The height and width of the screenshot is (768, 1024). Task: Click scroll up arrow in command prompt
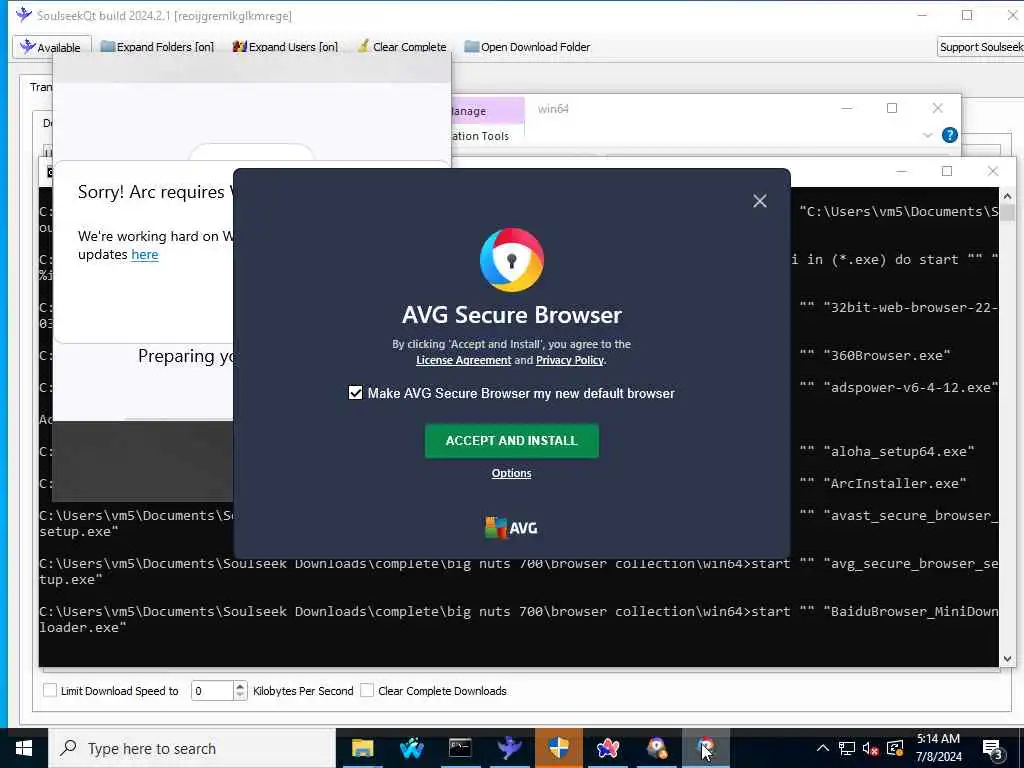(x=1007, y=196)
